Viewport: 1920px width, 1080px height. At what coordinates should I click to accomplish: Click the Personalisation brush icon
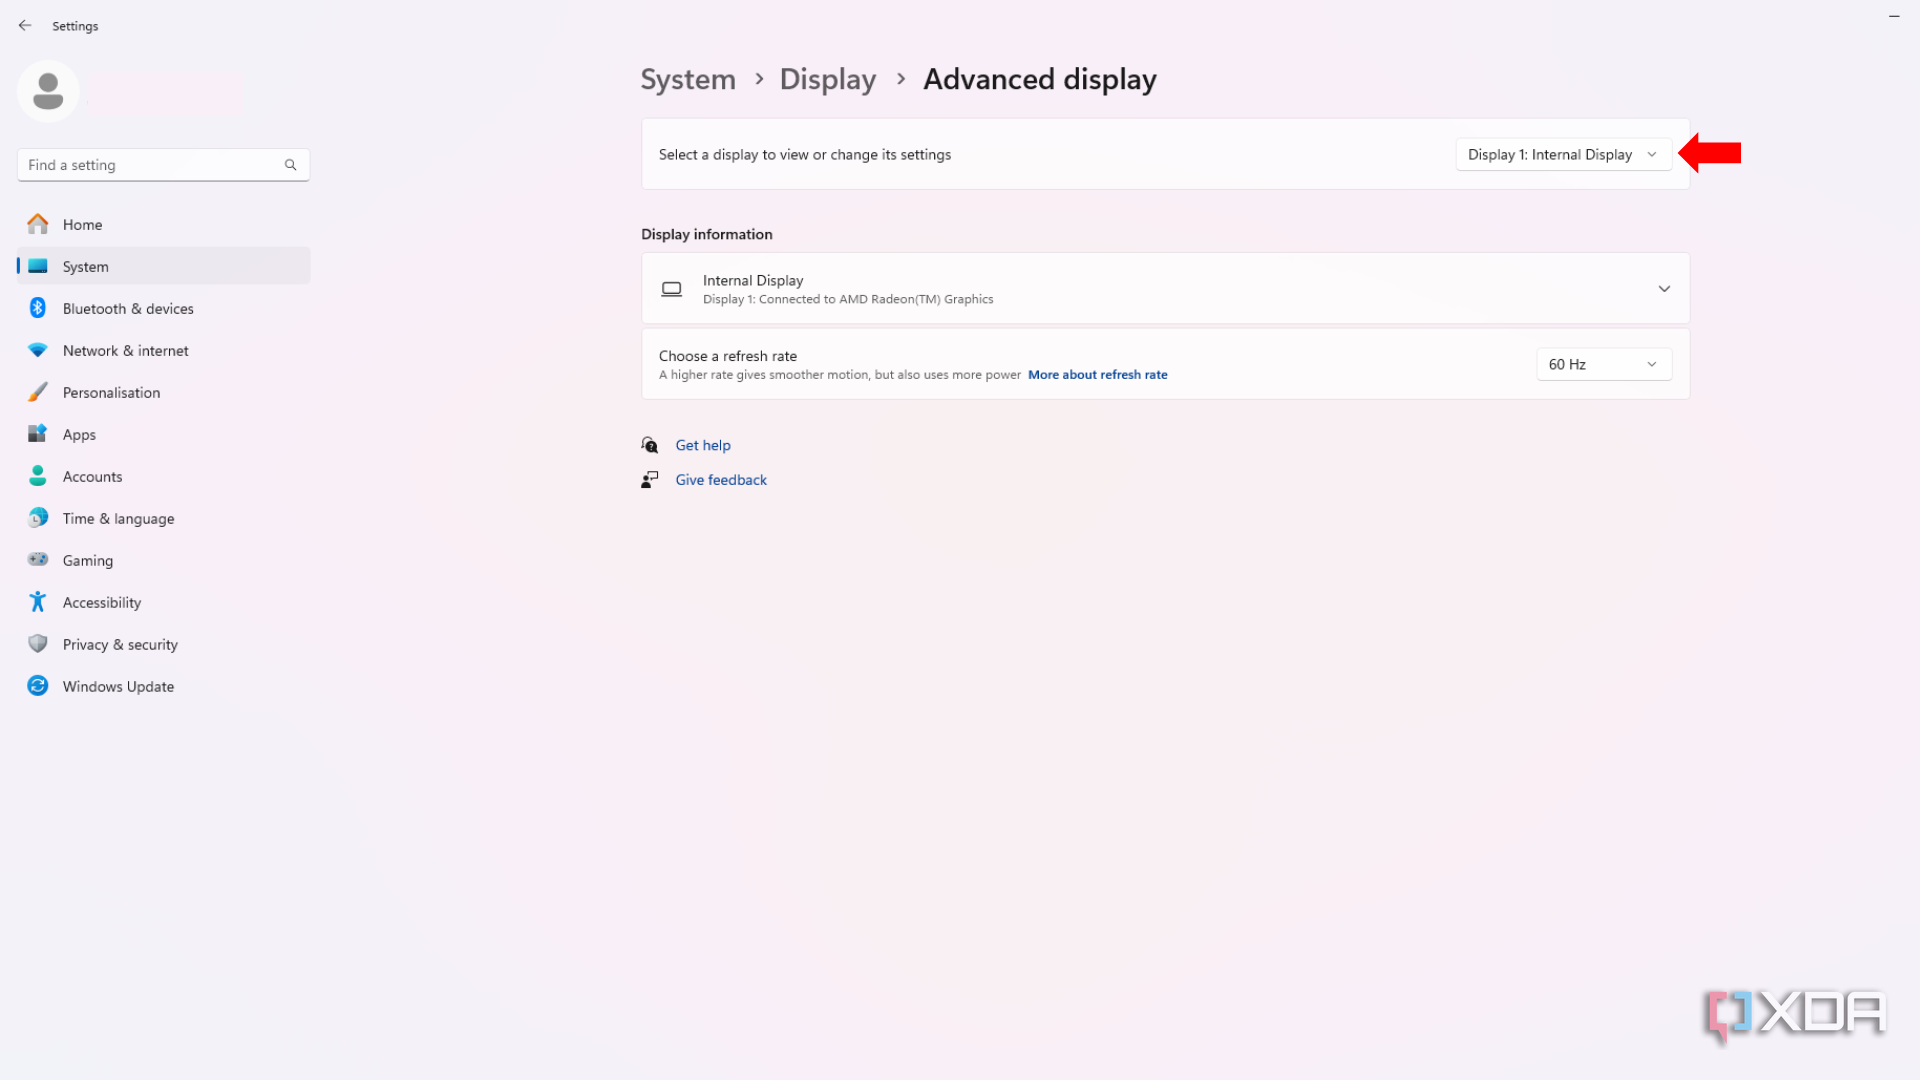37,392
